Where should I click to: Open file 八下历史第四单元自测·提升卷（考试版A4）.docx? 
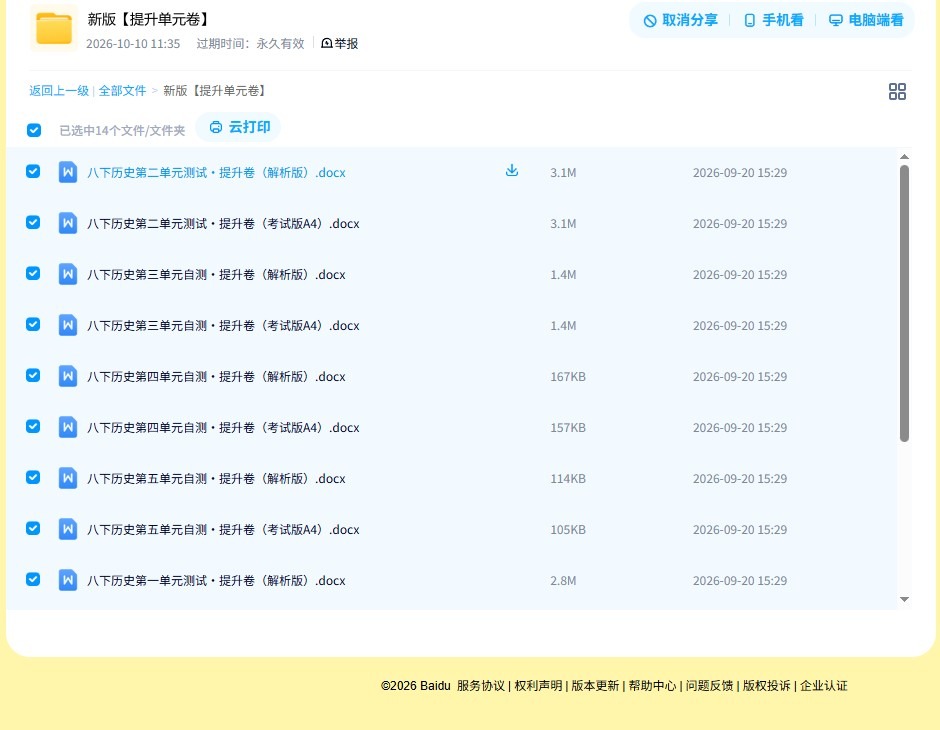click(223, 427)
